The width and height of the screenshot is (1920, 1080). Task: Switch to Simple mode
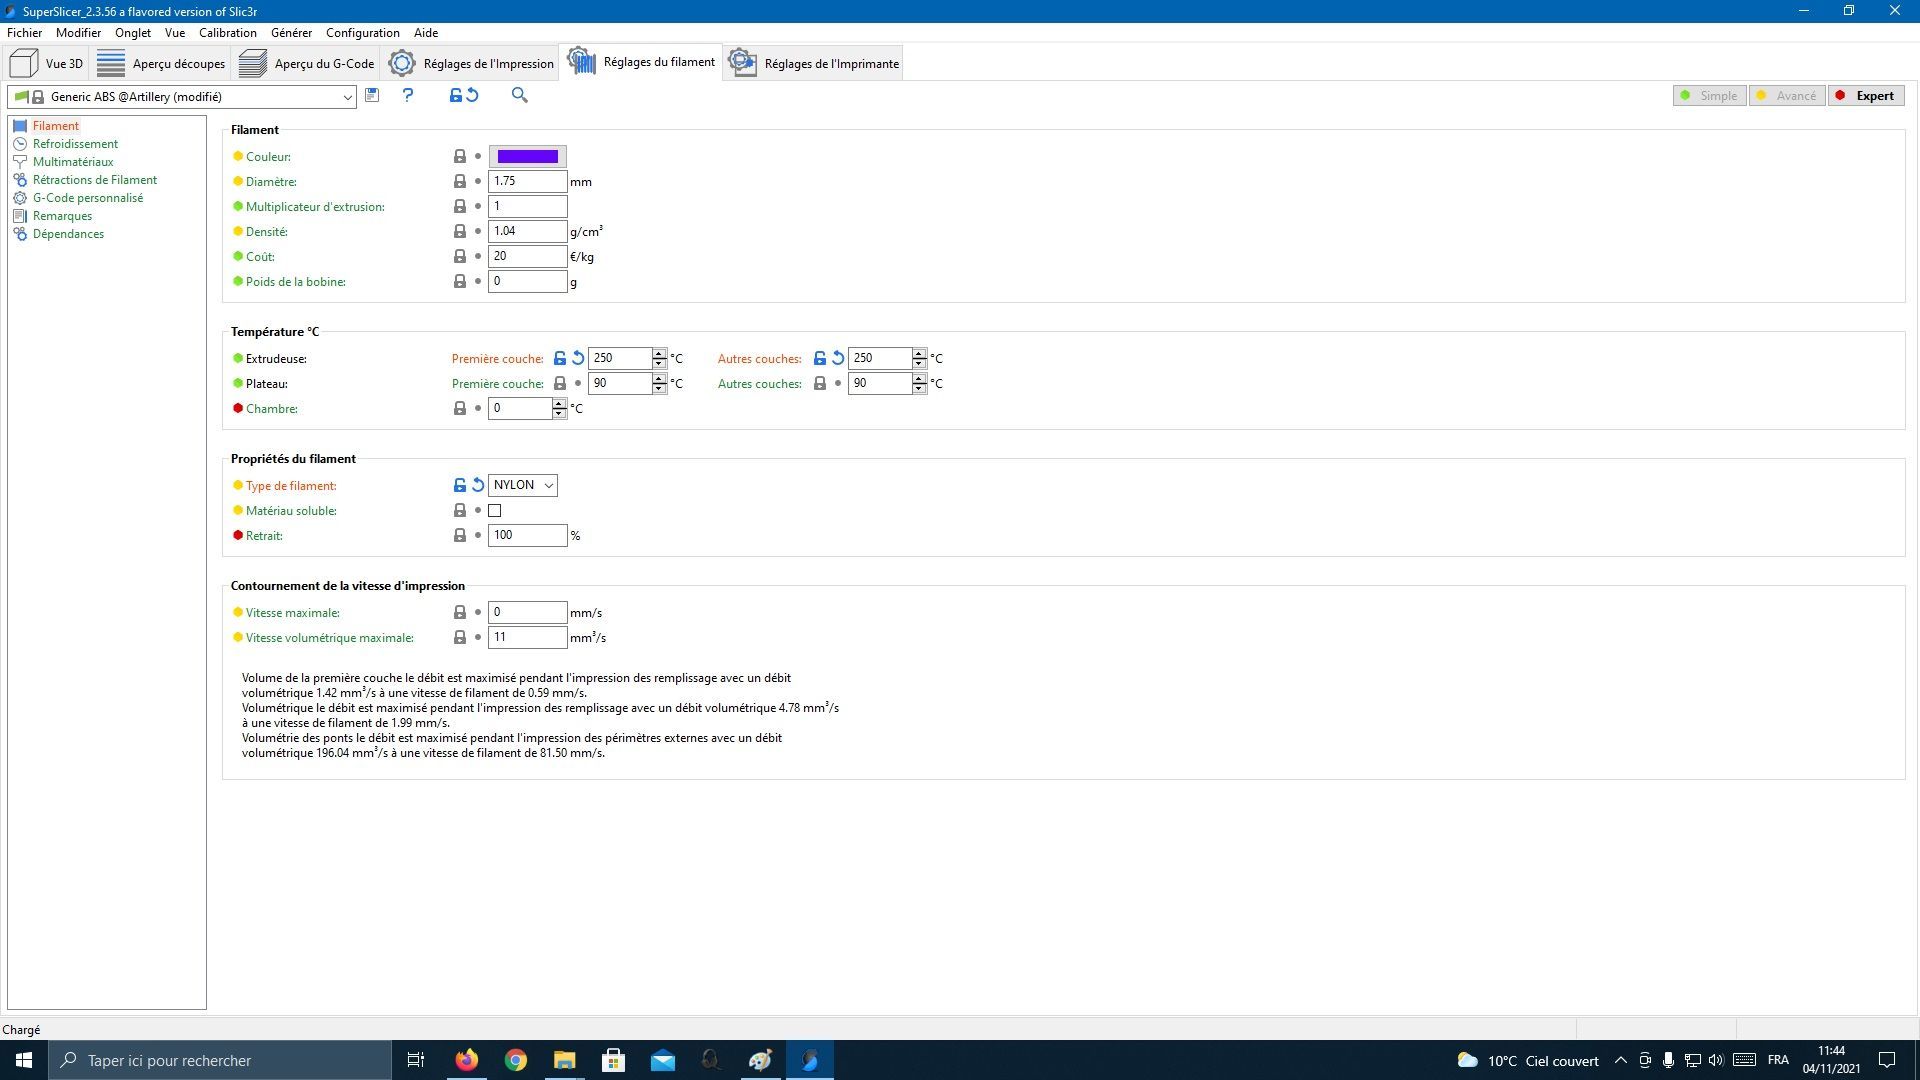[1710, 96]
